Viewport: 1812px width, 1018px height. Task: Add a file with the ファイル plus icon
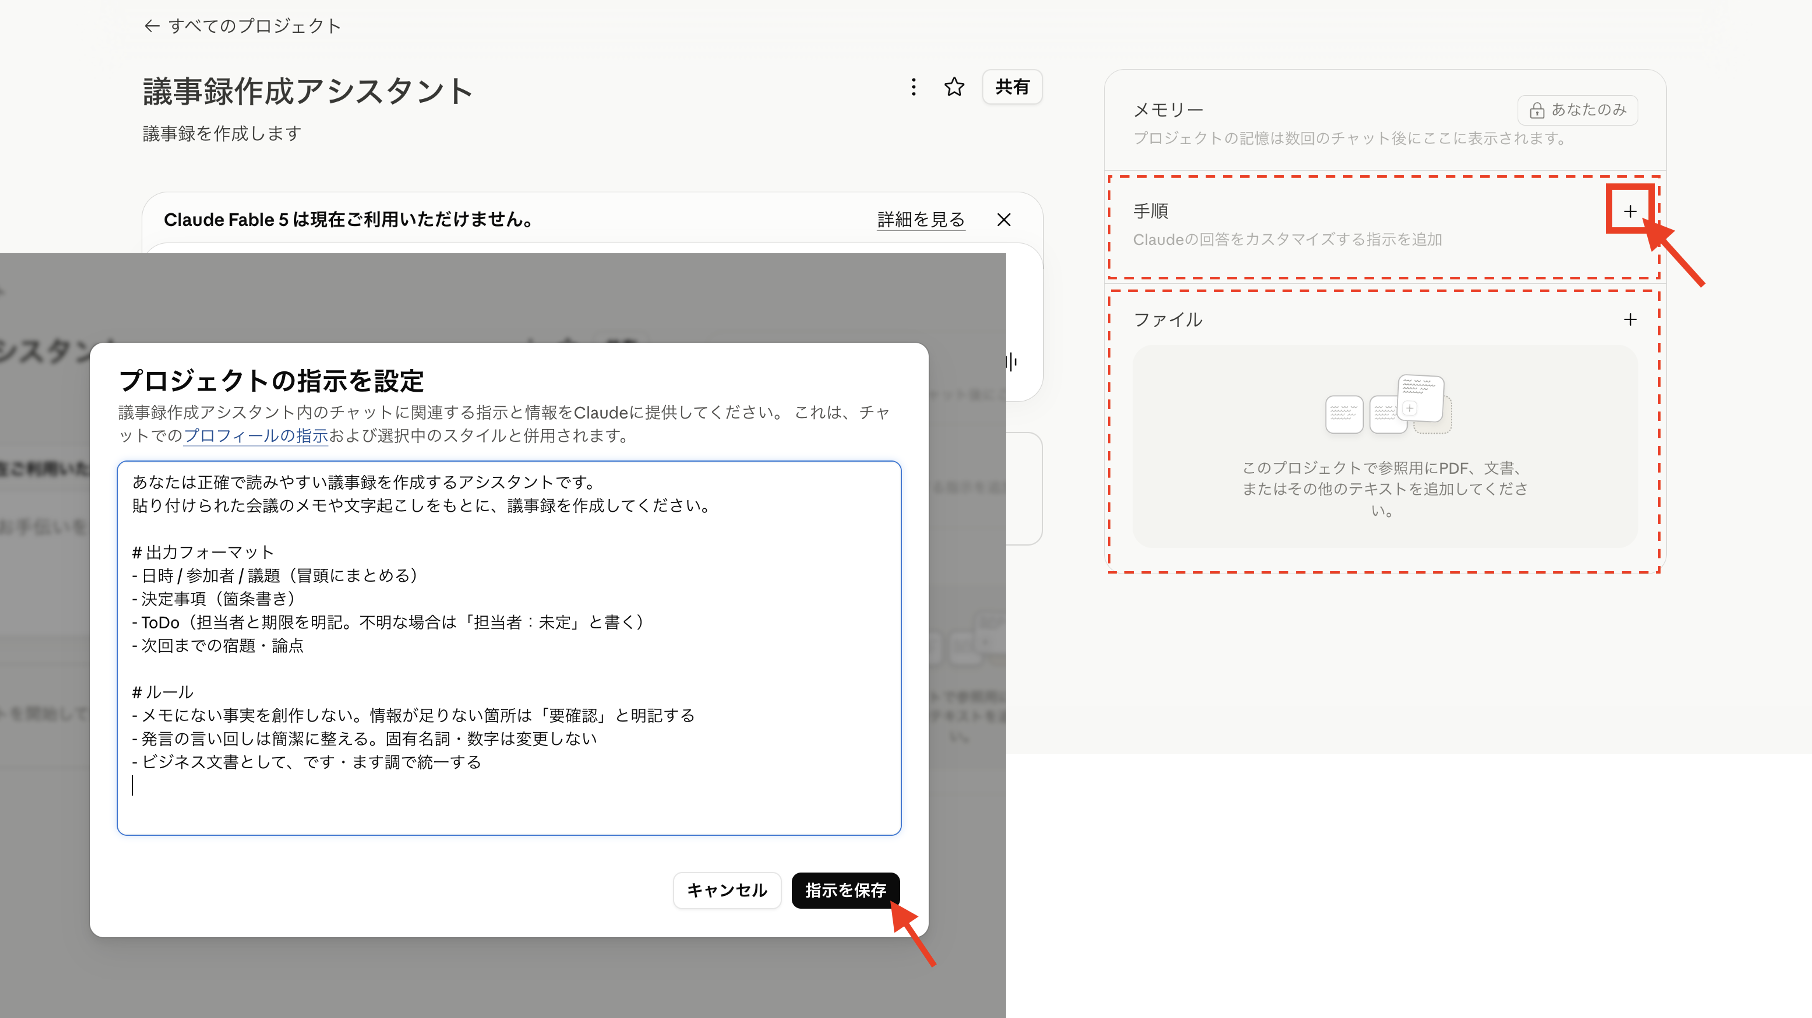click(x=1630, y=320)
